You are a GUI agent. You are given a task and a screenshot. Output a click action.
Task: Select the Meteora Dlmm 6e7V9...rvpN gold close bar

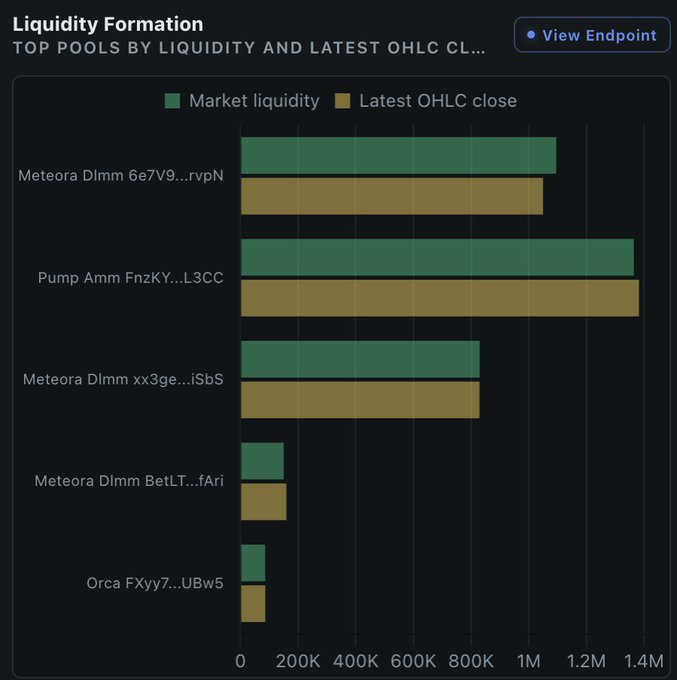[x=392, y=196]
